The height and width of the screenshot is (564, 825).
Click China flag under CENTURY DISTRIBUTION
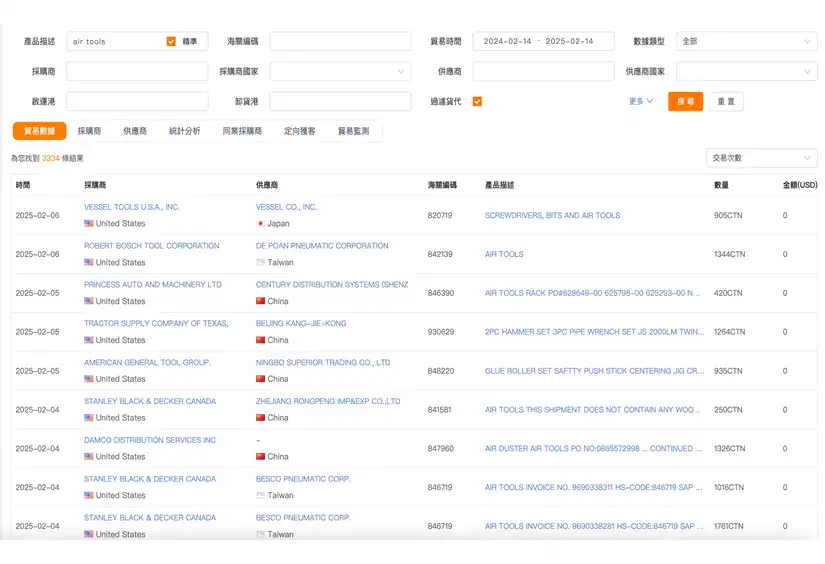point(260,301)
